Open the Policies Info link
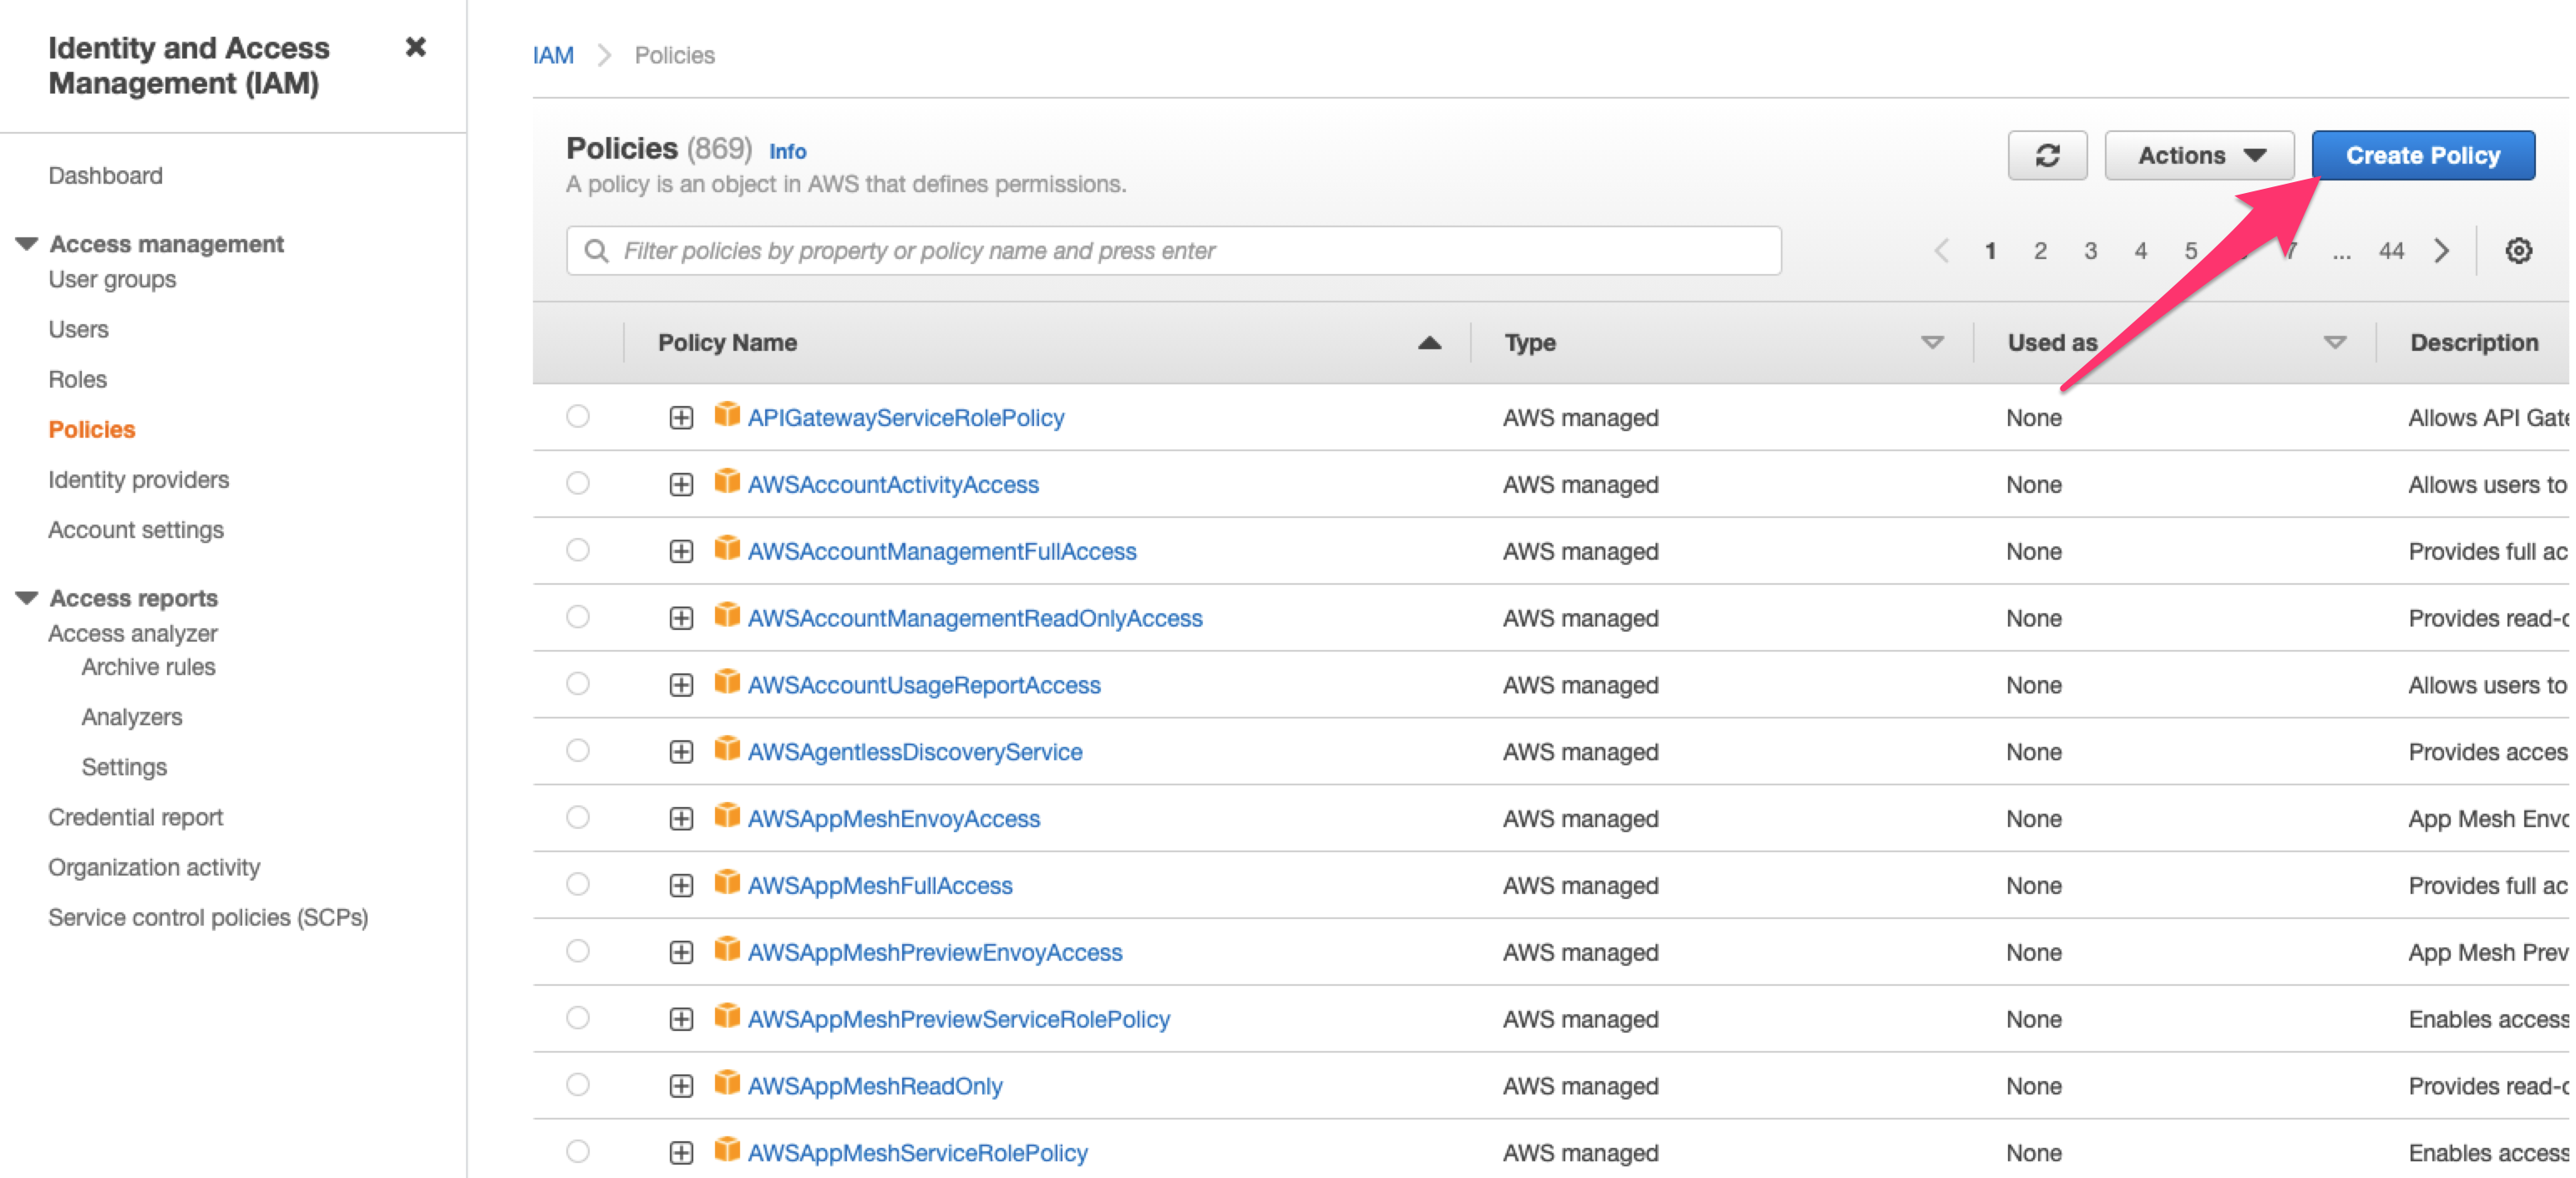The image size is (2576, 1178). [787, 152]
